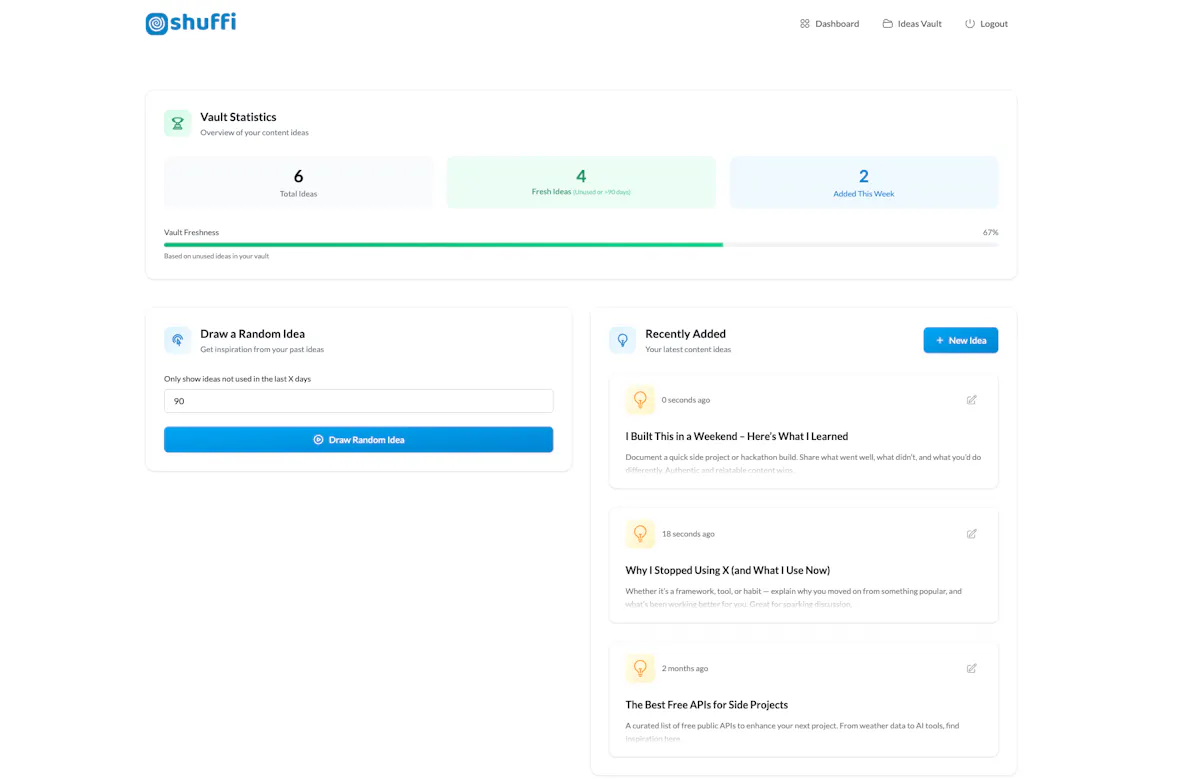Click the lightbulb icon on the 2 months ago idea

(640, 668)
